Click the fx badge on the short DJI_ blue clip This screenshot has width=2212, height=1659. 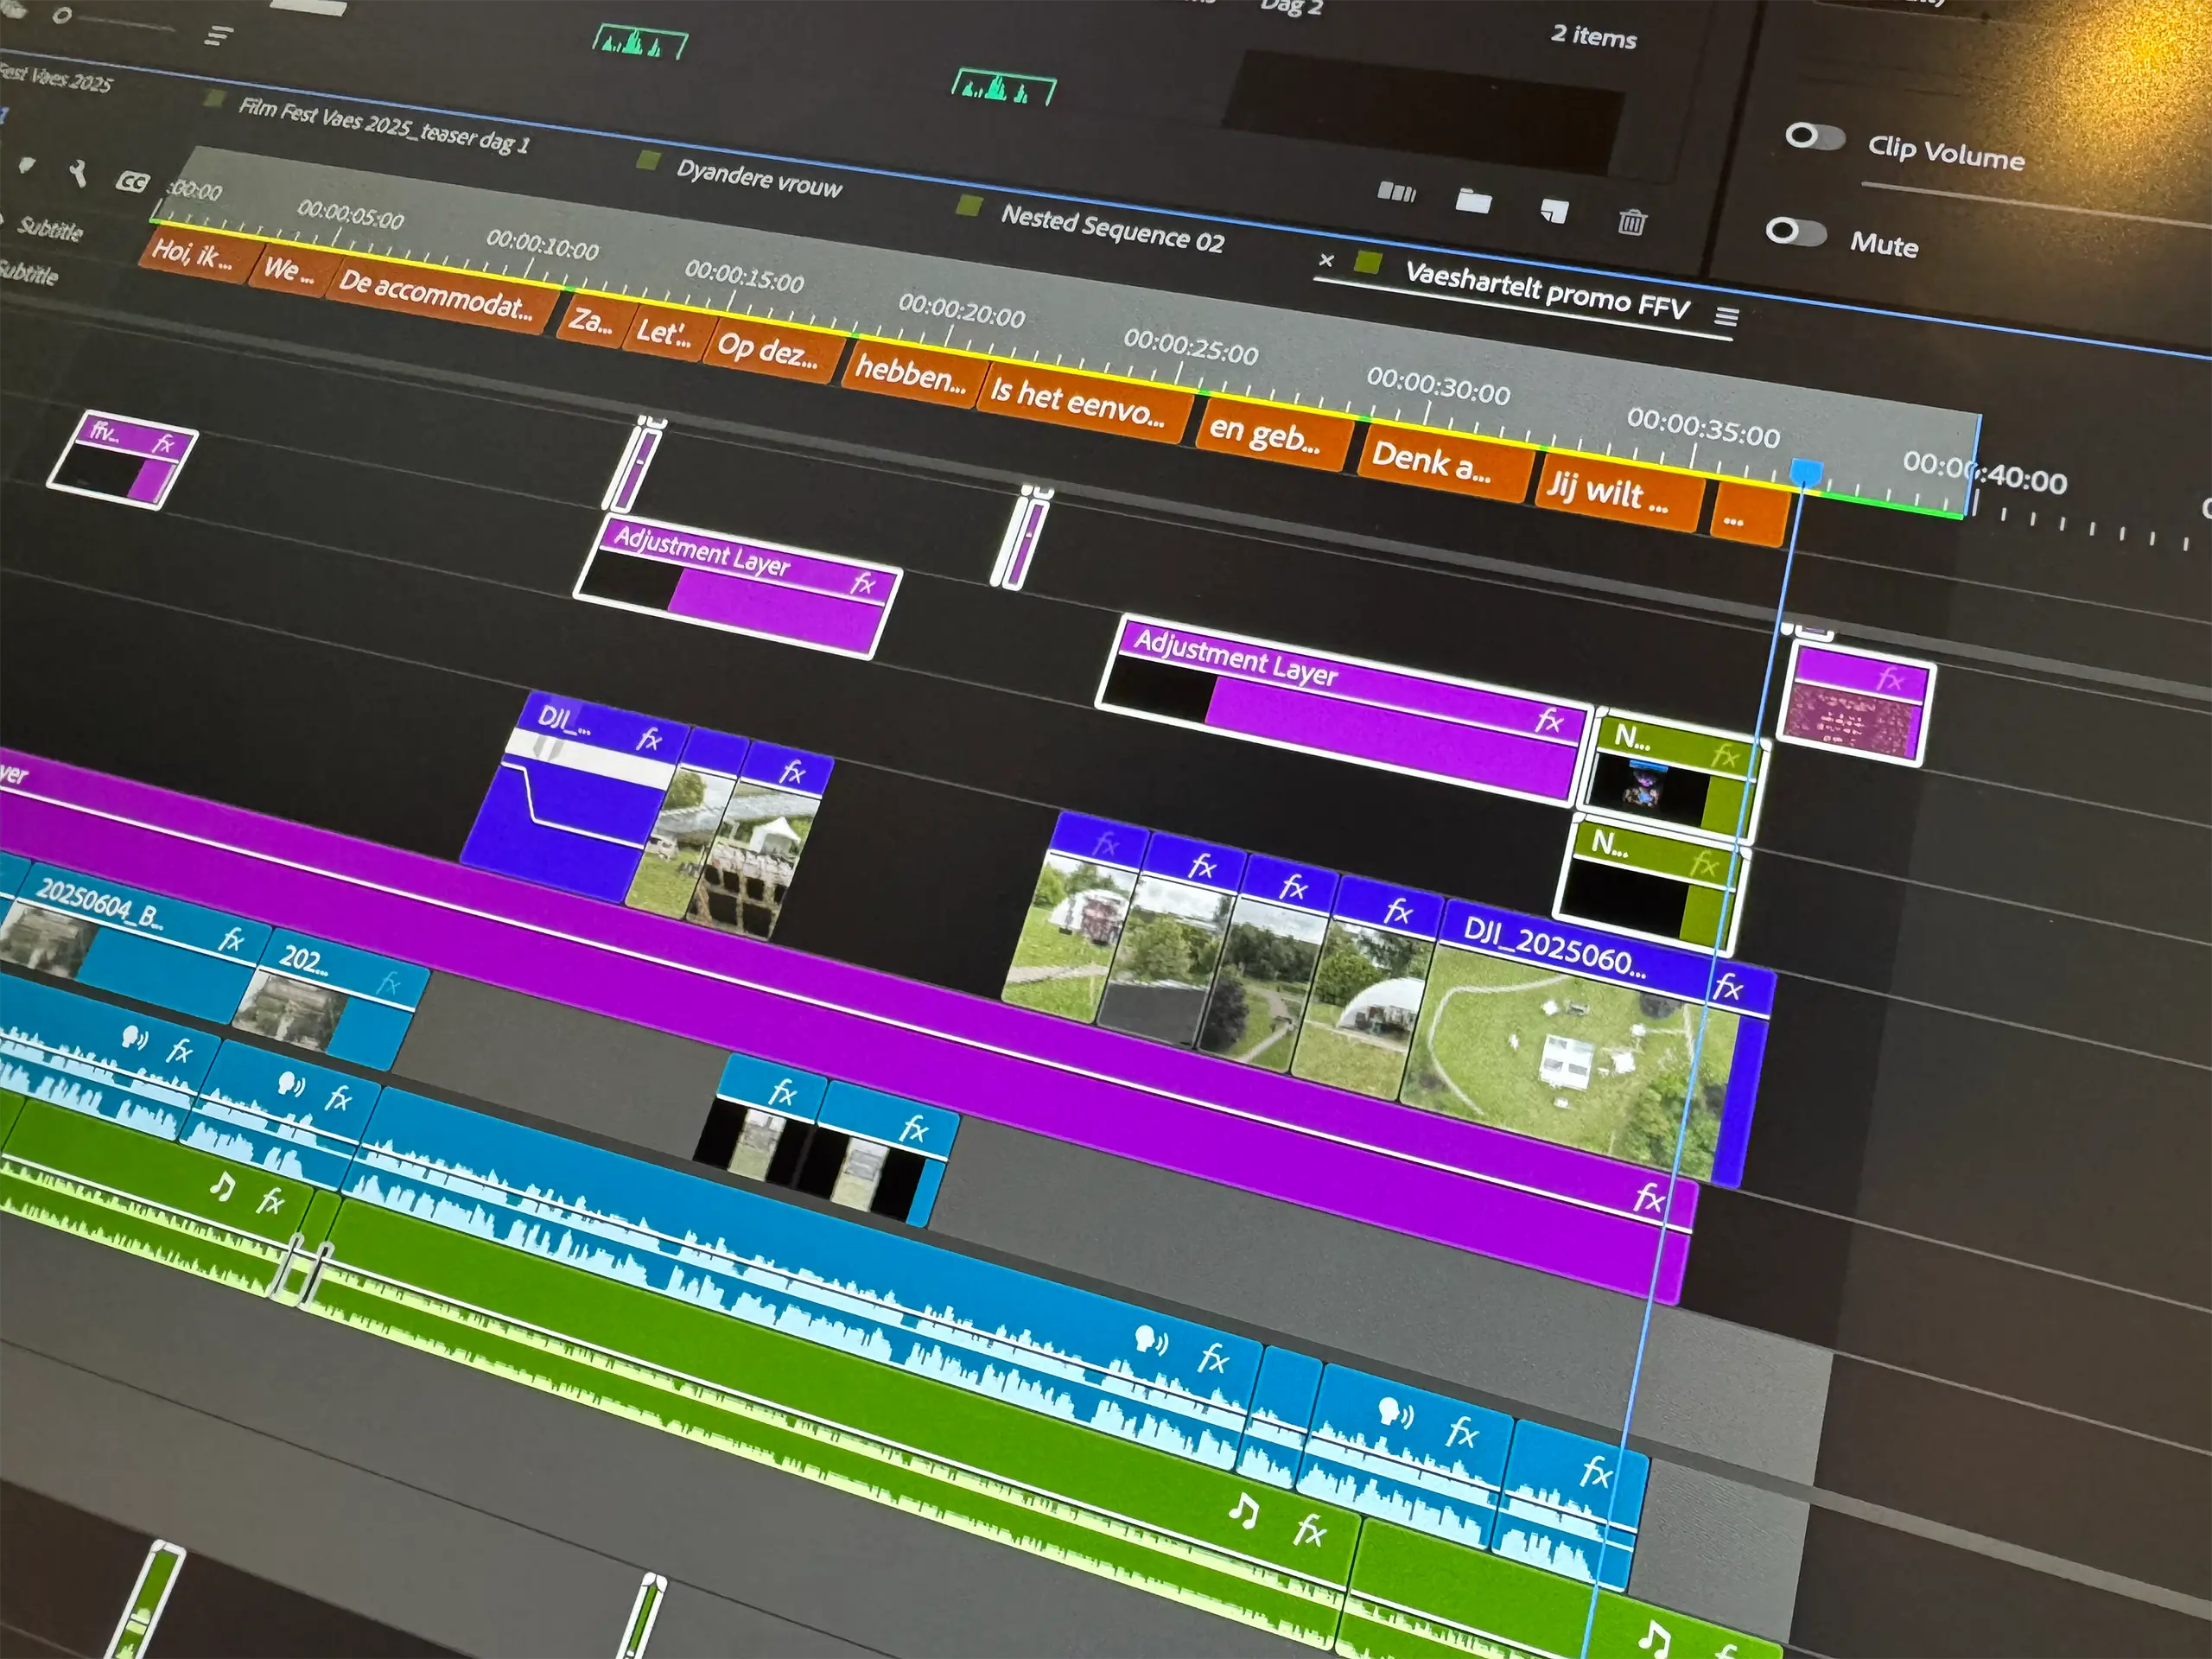pyautogui.click(x=650, y=739)
